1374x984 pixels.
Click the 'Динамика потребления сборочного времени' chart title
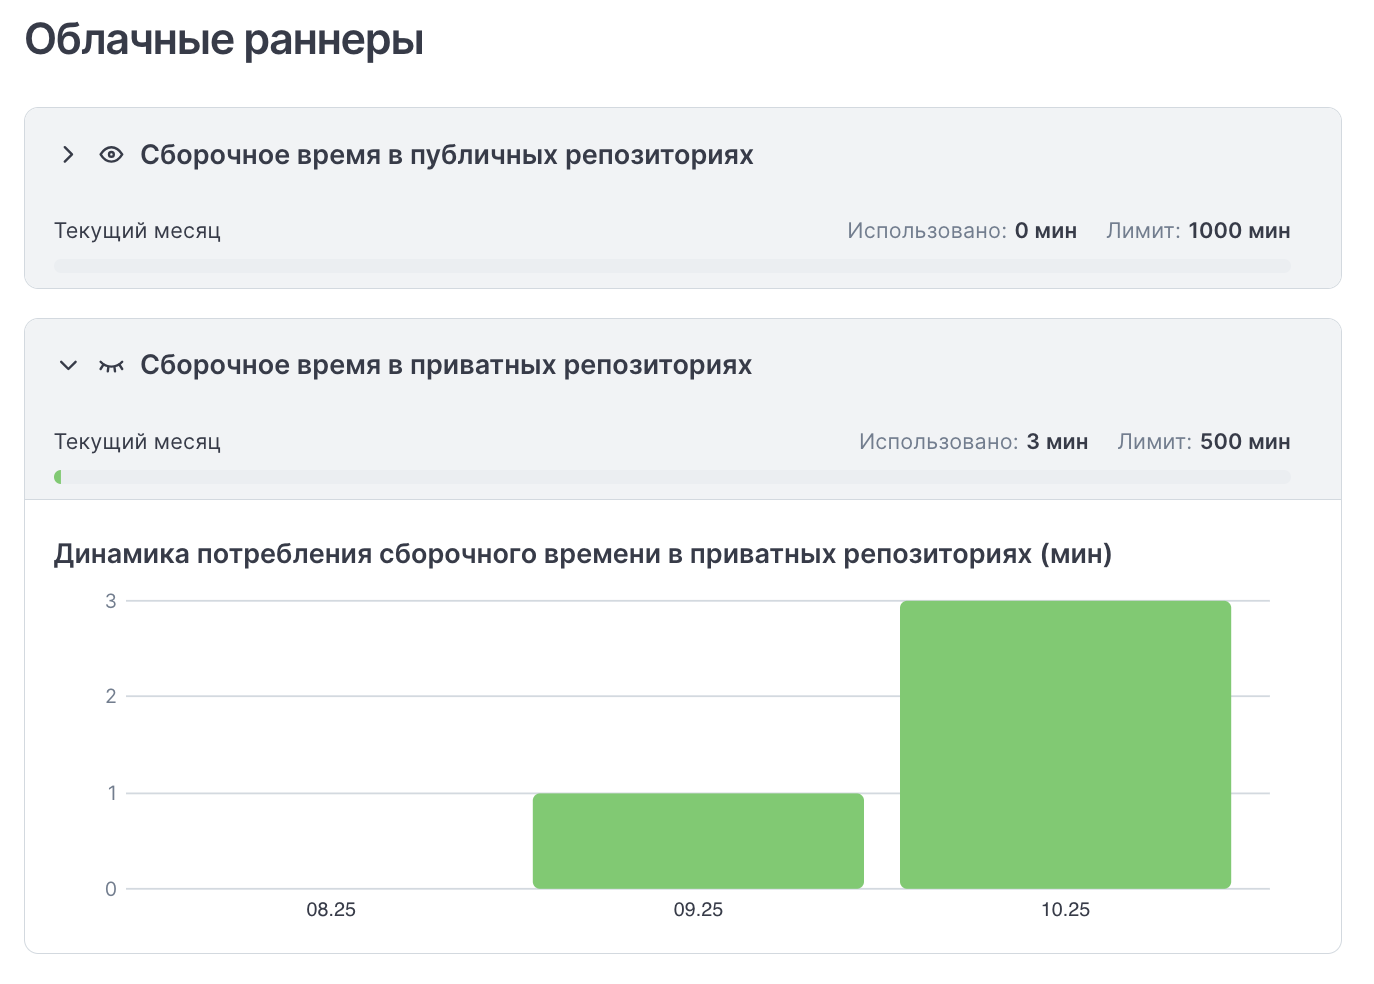pyautogui.click(x=582, y=554)
